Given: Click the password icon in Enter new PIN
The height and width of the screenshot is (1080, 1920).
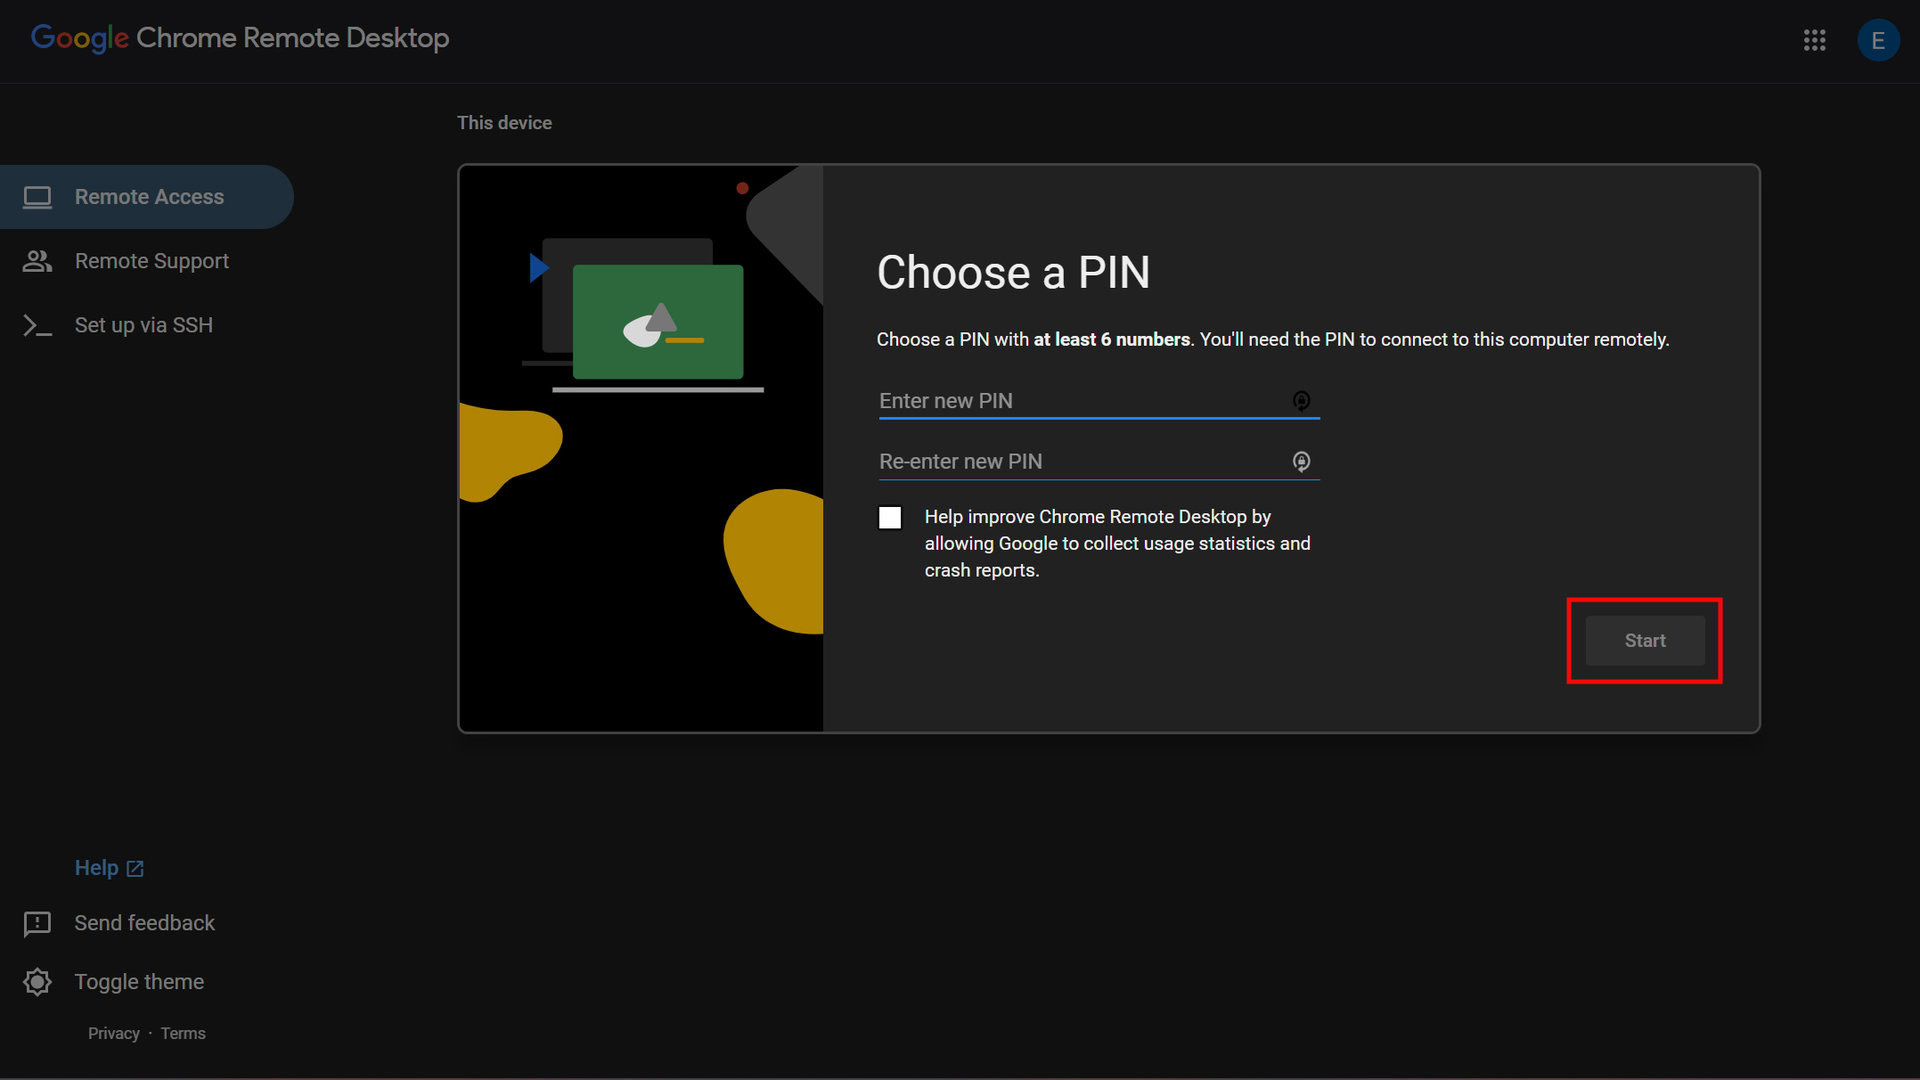Looking at the screenshot, I should pos(1301,401).
